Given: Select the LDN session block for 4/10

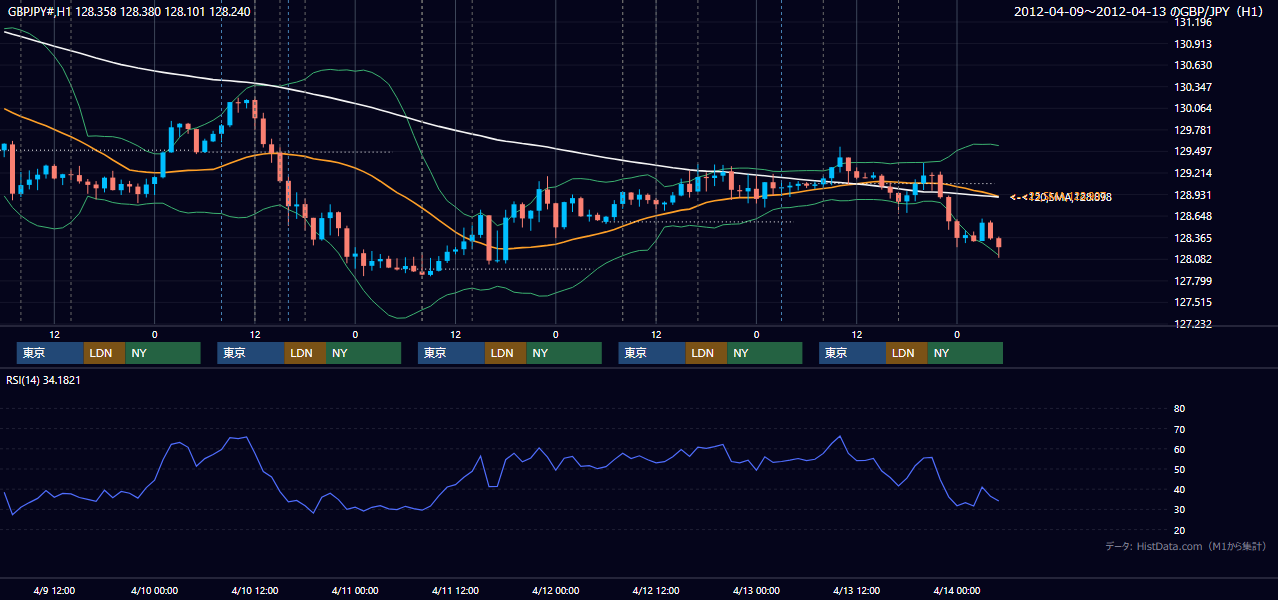Looking at the screenshot, I should point(305,353).
